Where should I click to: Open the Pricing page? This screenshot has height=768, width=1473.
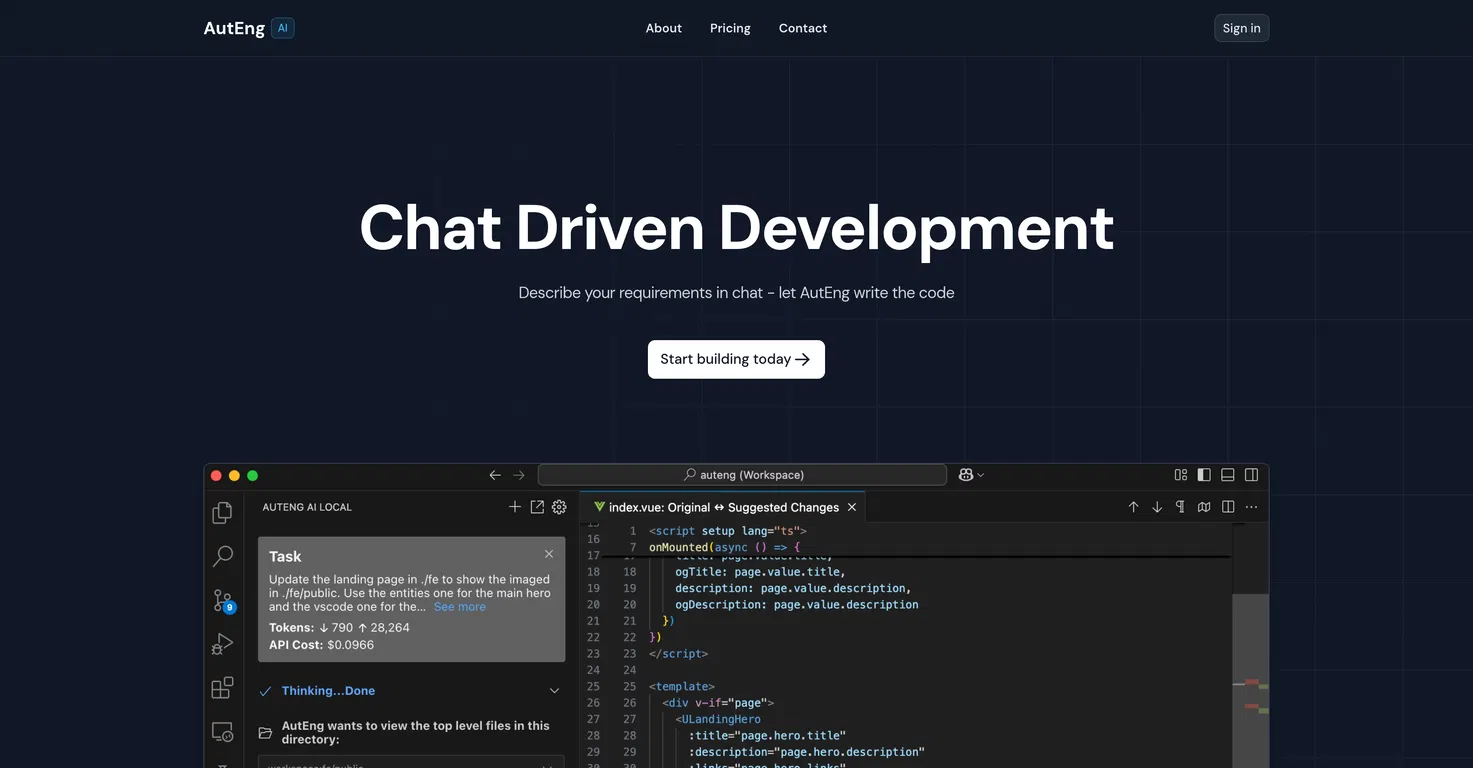[x=730, y=28]
